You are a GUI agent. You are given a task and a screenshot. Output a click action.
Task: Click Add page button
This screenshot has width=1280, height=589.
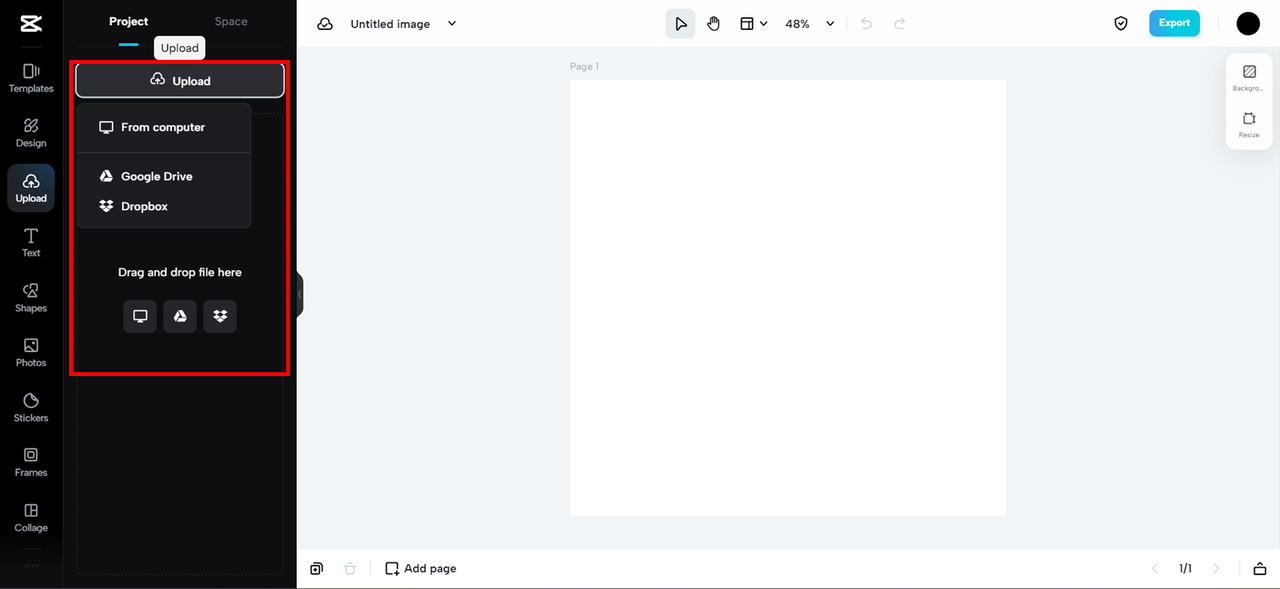click(421, 568)
